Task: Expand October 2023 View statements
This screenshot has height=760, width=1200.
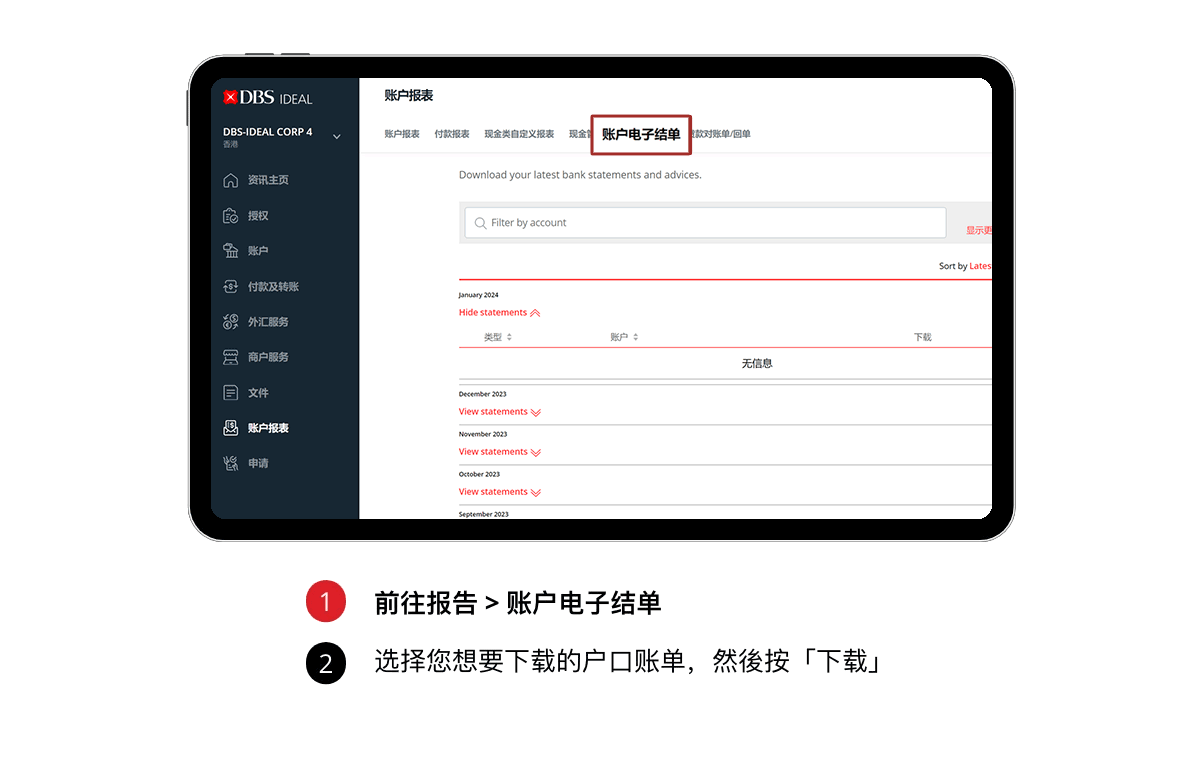Action: [499, 492]
